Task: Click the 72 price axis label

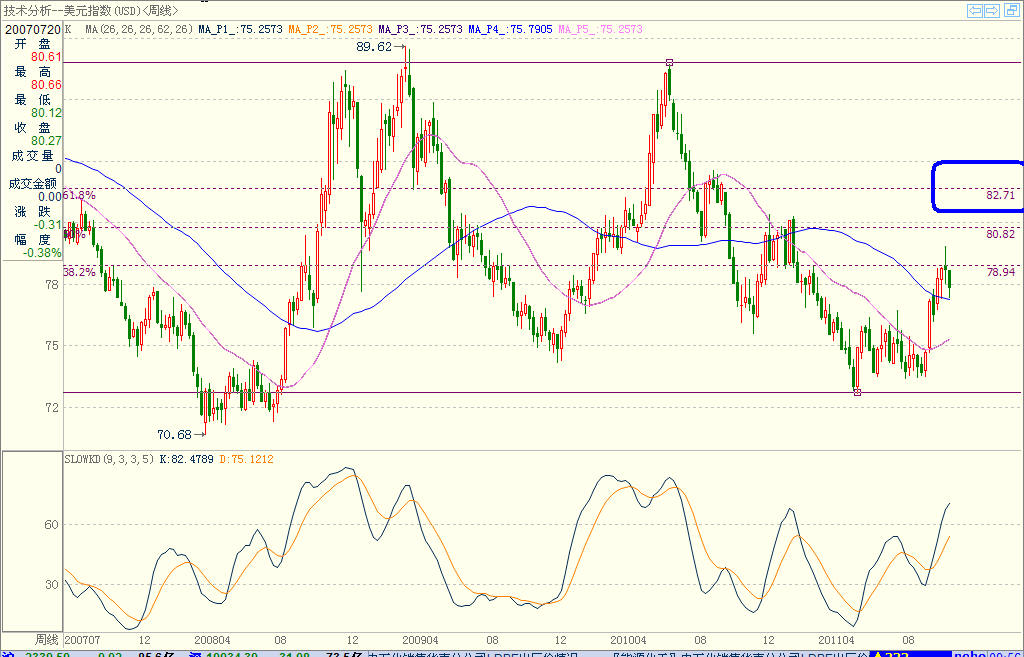Action: [52, 408]
